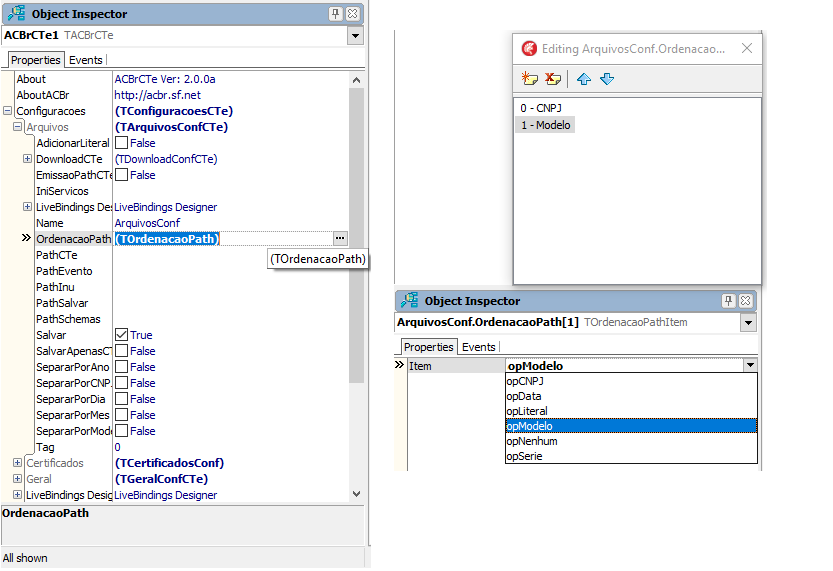The width and height of the screenshot is (833, 571).
Task: Click the Delete Selected item icon in collection editor
Action: tap(553, 79)
